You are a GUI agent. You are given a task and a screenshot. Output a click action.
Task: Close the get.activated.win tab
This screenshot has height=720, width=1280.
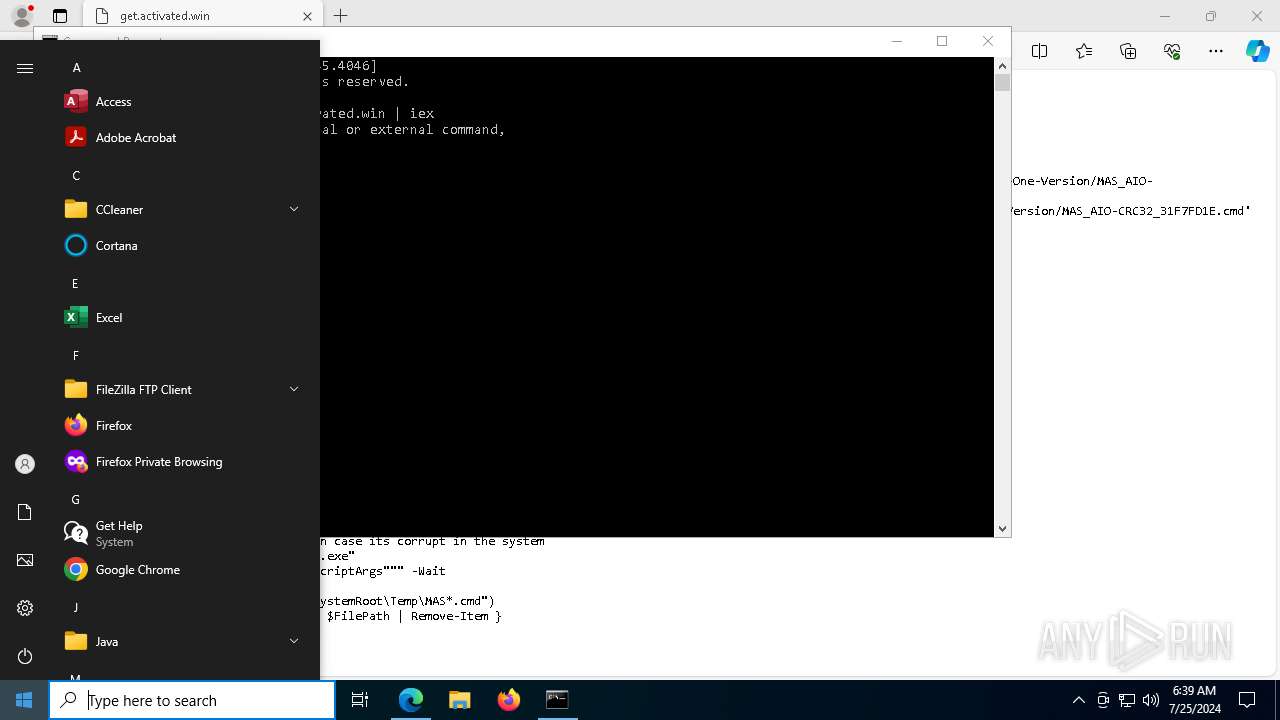click(307, 16)
